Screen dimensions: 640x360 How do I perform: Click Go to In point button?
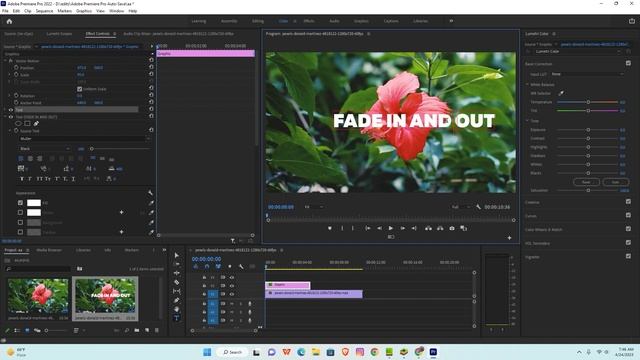[367, 228]
